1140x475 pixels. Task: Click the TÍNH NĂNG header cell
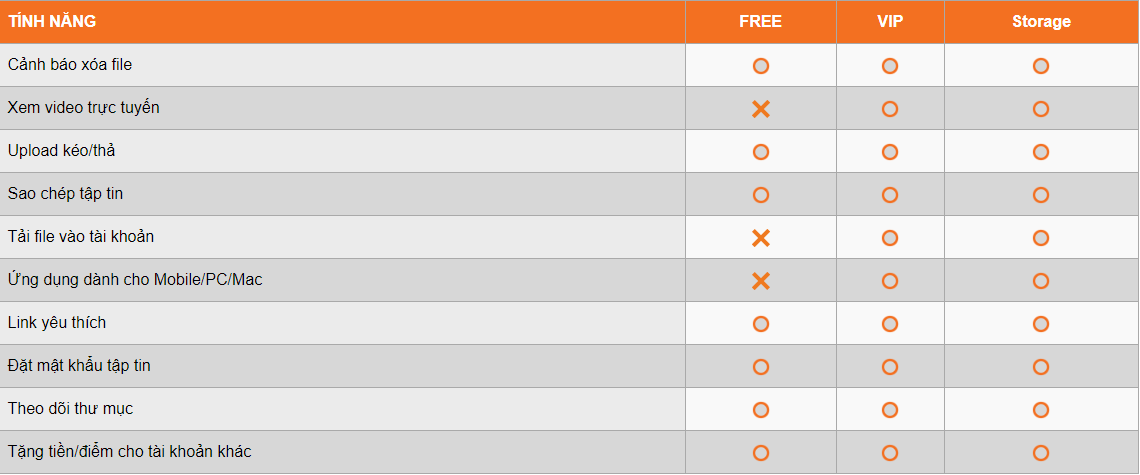point(52,21)
